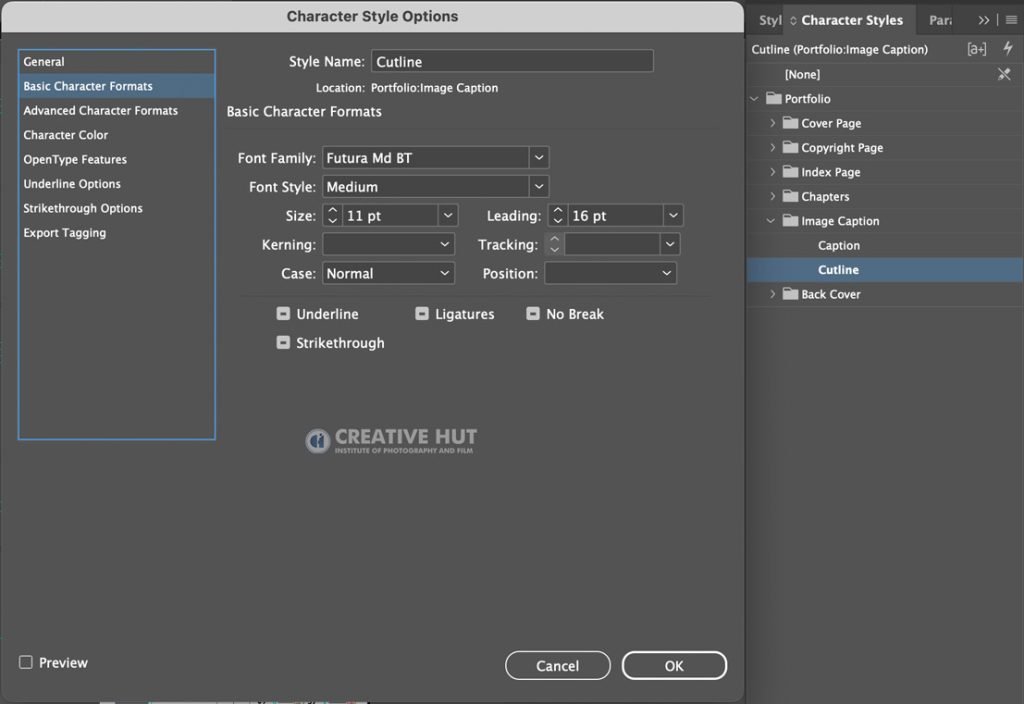Enable the Preview checkbox
1024x704 pixels.
(25, 662)
